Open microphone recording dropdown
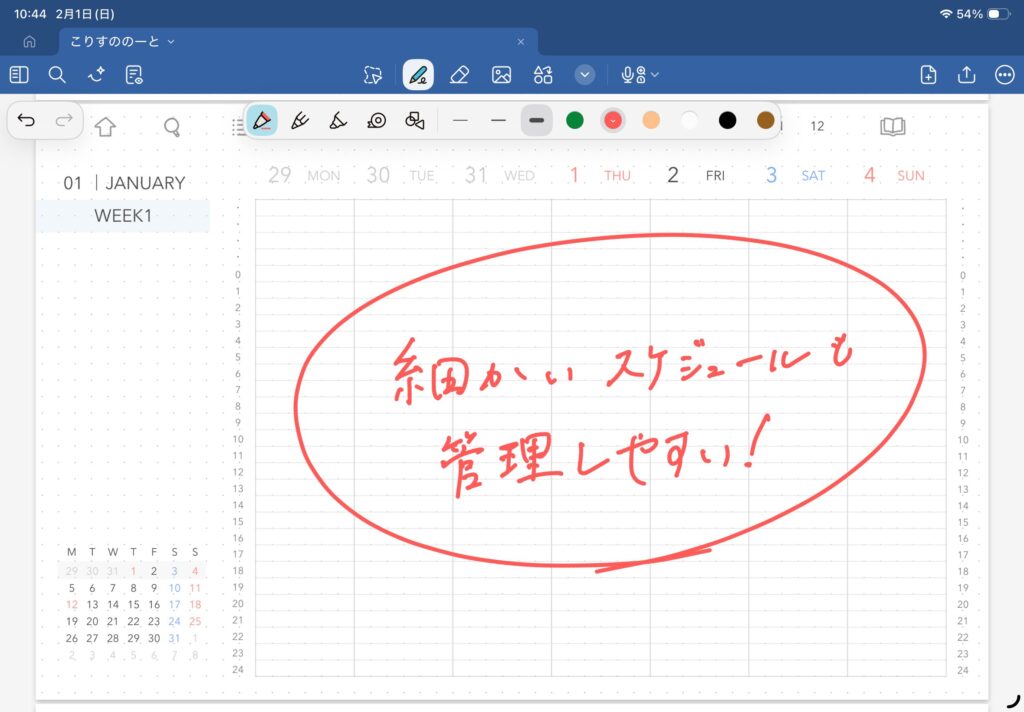Screen dimensions: 1024x712 [640, 75]
